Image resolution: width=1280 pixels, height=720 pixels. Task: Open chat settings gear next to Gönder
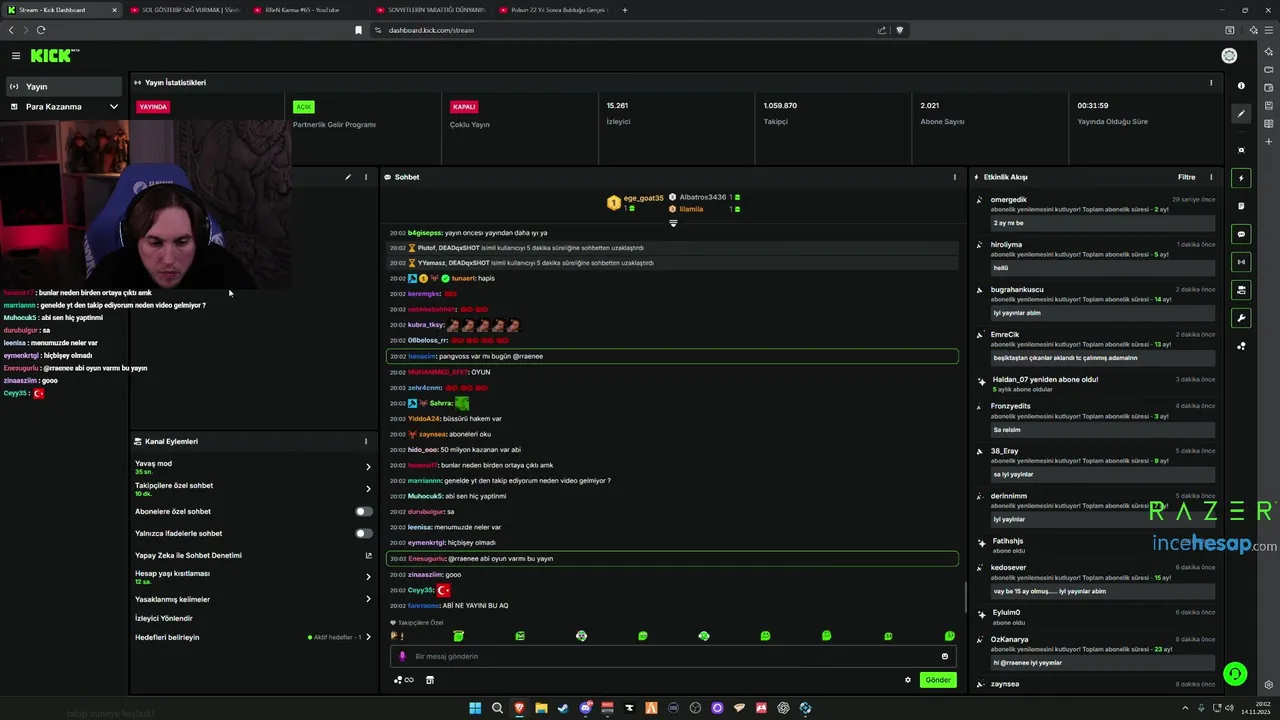click(908, 680)
